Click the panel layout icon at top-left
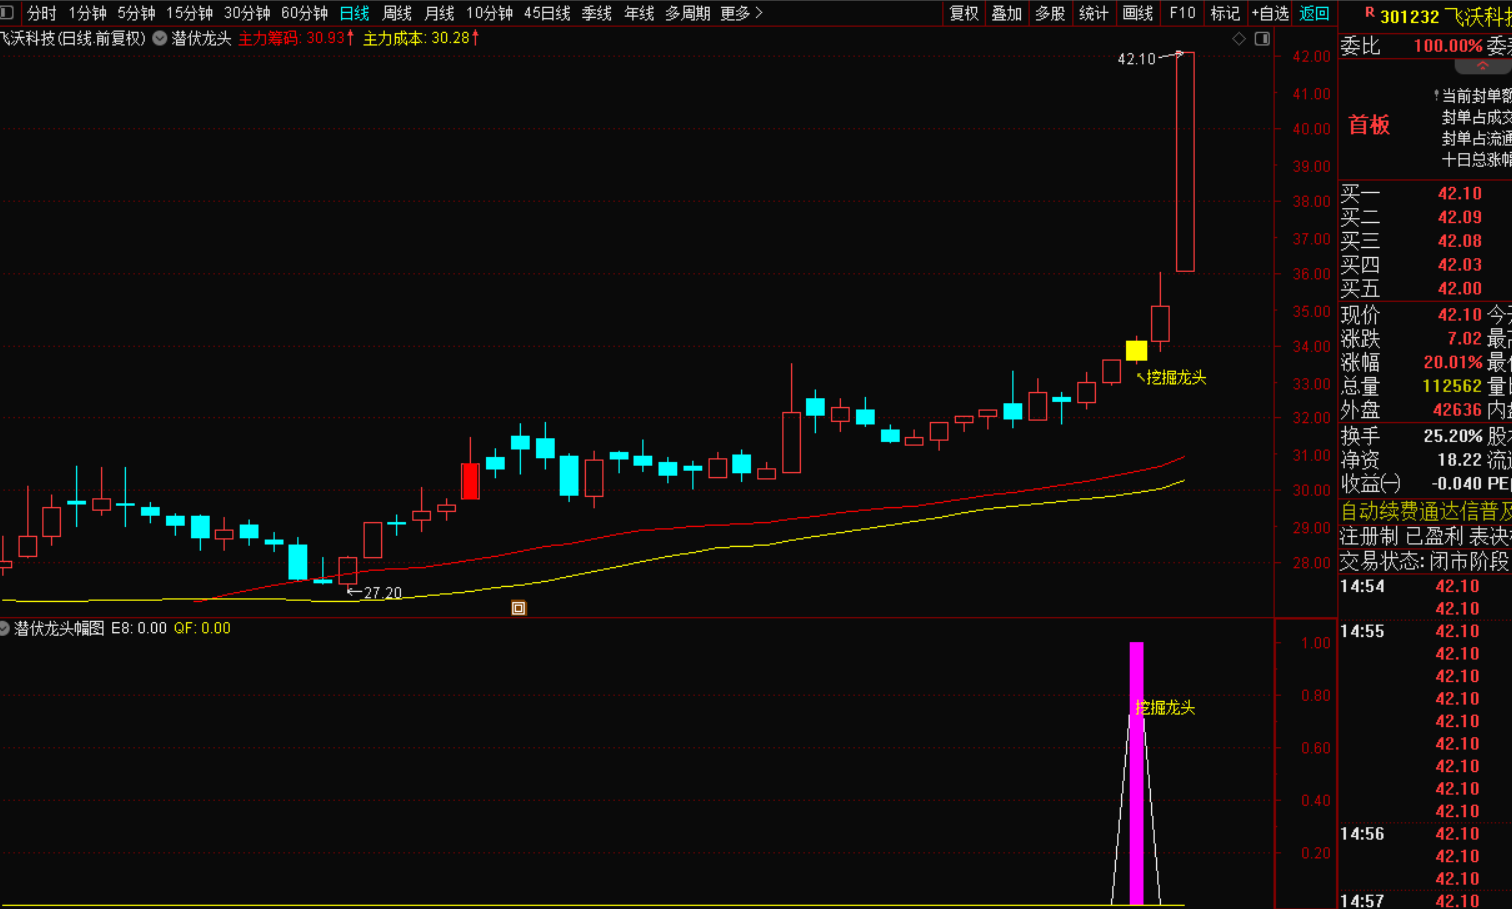The height and width of the screenshot is (909, 1512). coord(7,13)
